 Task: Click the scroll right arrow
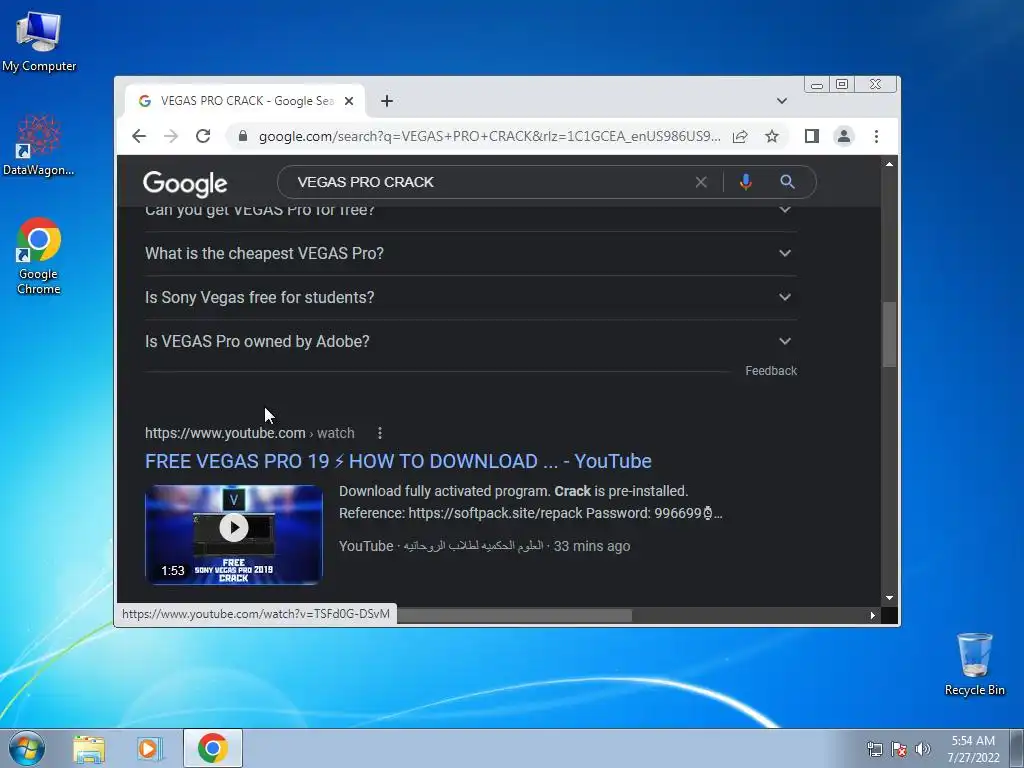[872, 615]
